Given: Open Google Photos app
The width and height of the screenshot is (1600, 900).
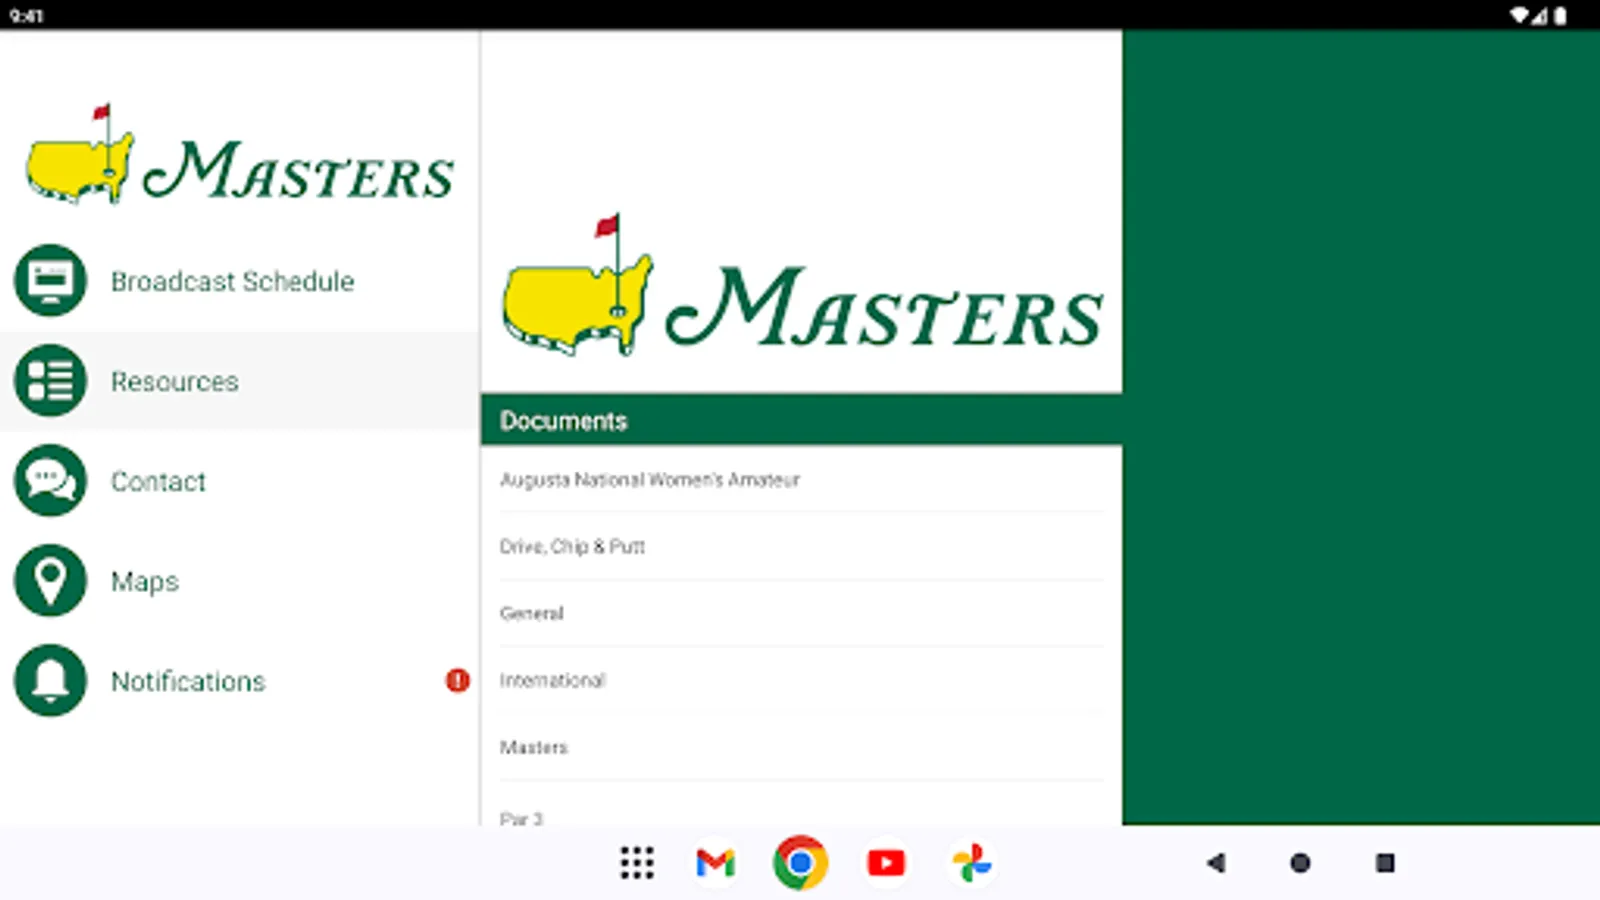Looking at the screenshot, I should [970, 862].
